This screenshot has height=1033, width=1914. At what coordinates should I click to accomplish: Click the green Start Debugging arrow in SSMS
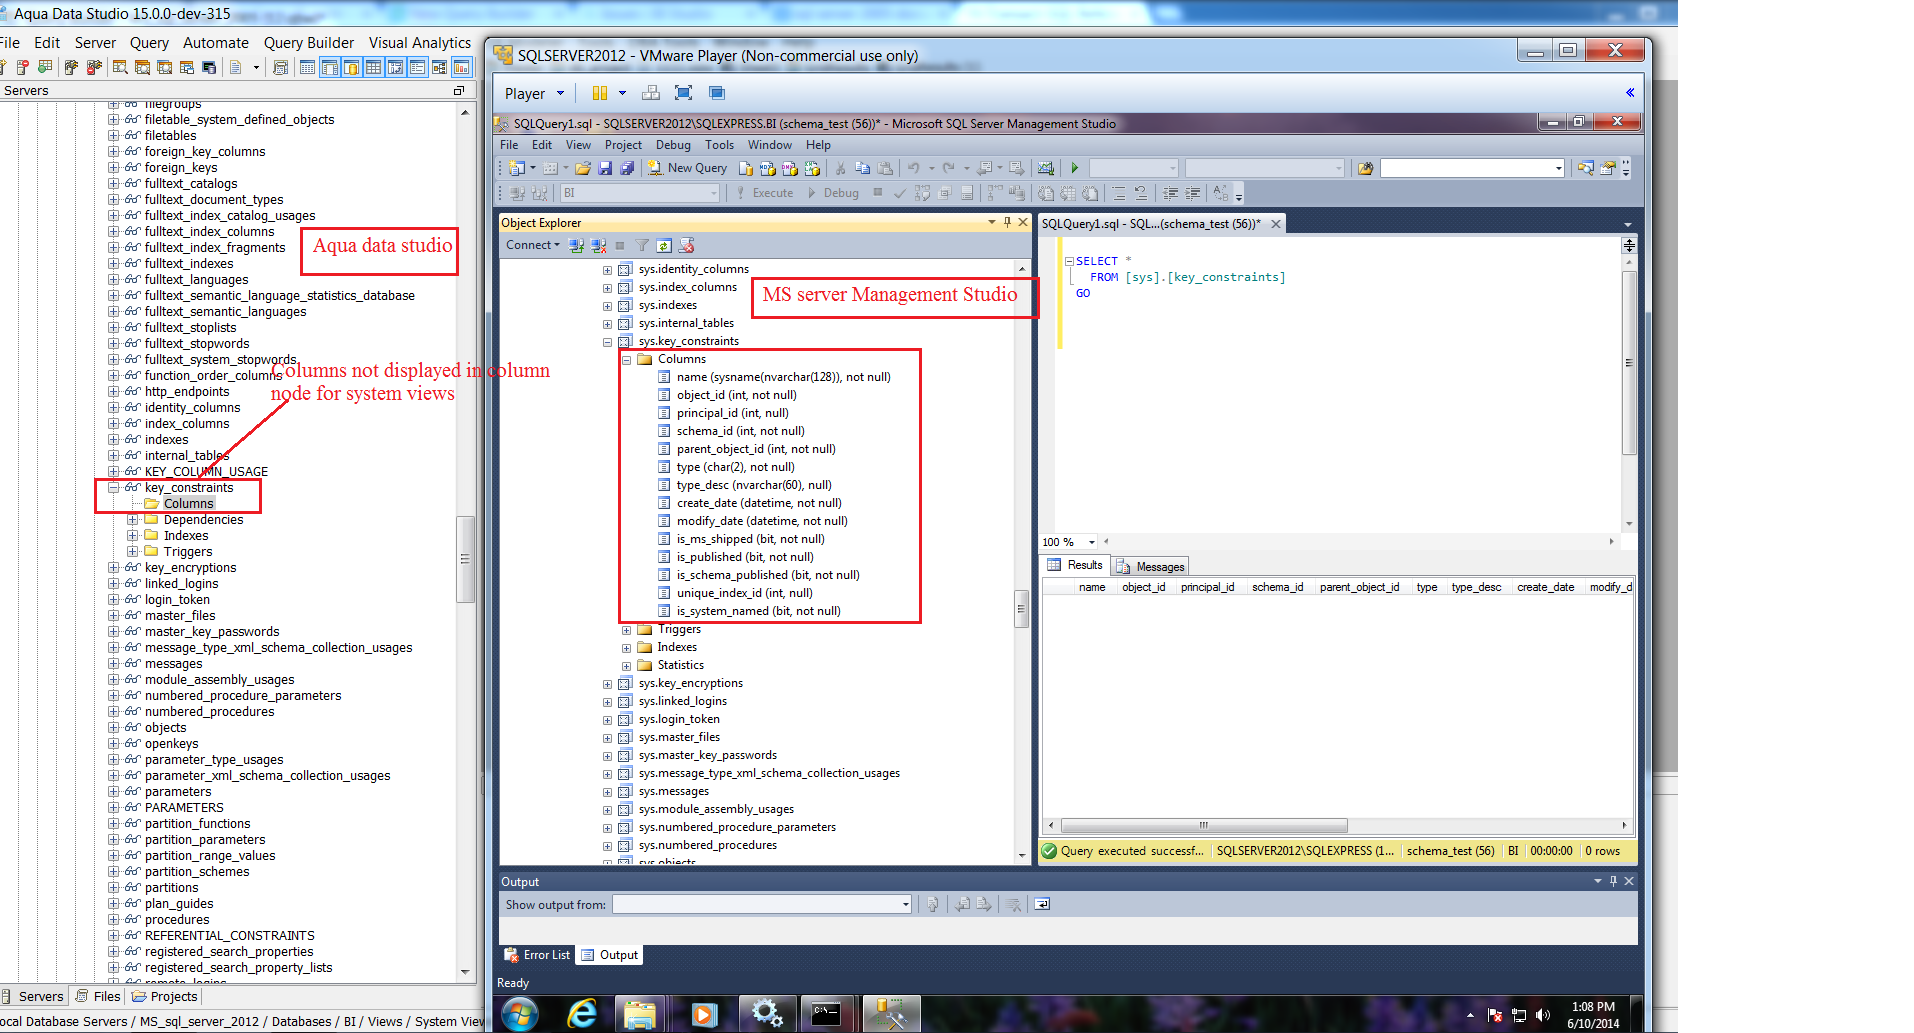point(1075,168)
